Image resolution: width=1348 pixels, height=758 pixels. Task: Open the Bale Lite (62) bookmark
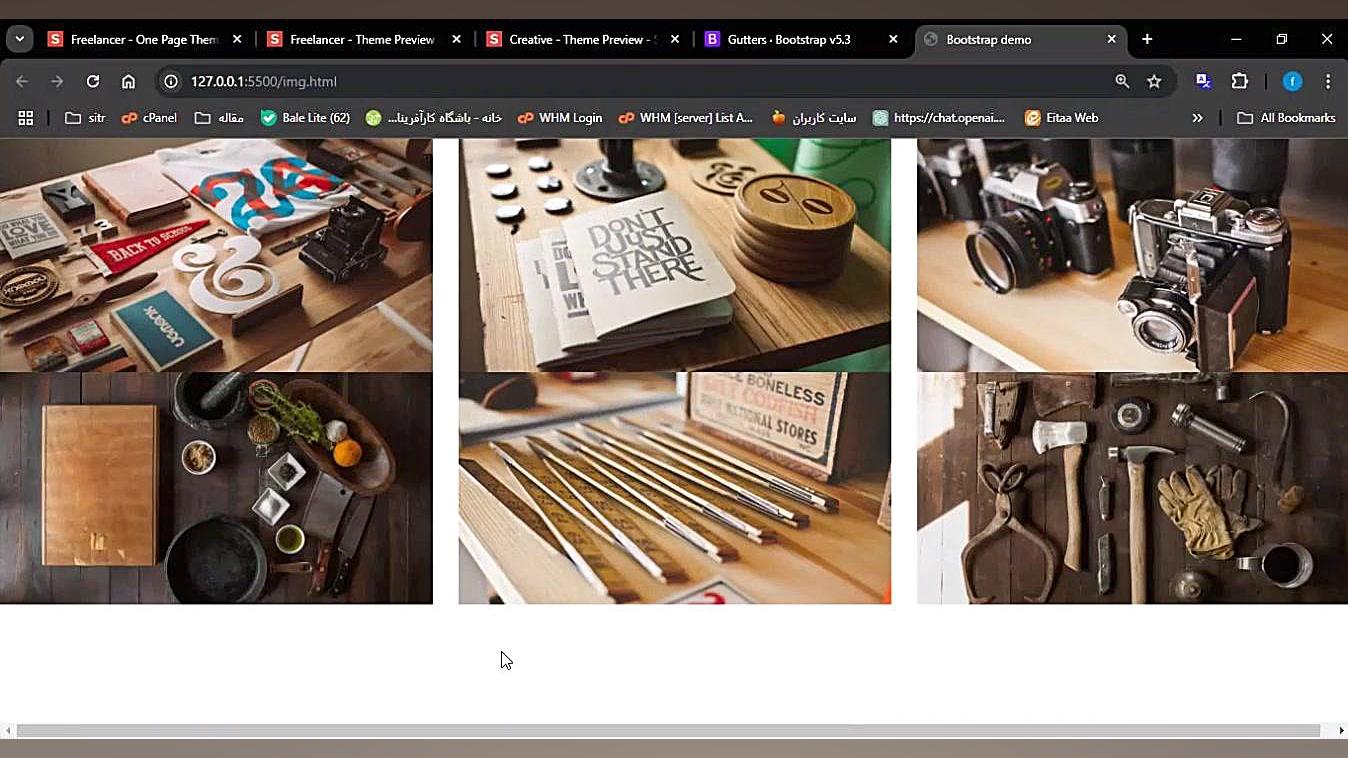(x=305, y=118)
